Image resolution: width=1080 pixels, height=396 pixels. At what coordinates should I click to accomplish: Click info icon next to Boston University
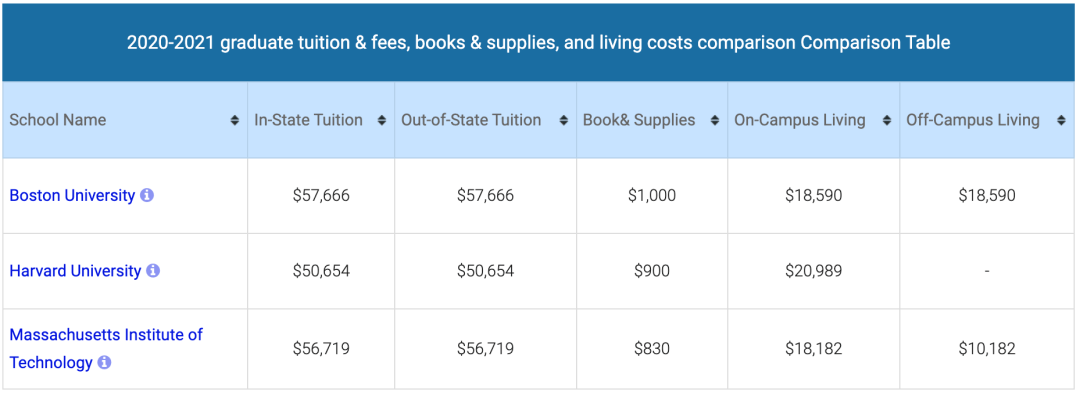tap(147, 196)
